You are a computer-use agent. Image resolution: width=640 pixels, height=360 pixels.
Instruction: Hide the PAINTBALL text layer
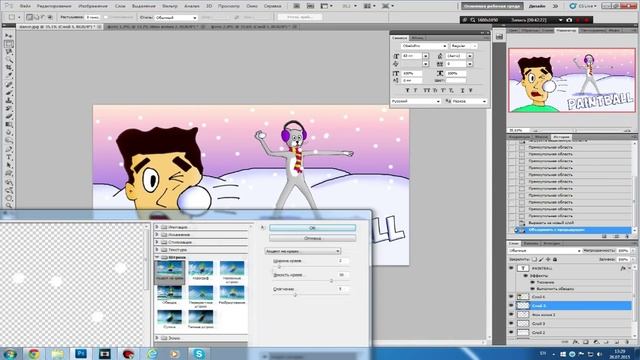click(511, 268)
